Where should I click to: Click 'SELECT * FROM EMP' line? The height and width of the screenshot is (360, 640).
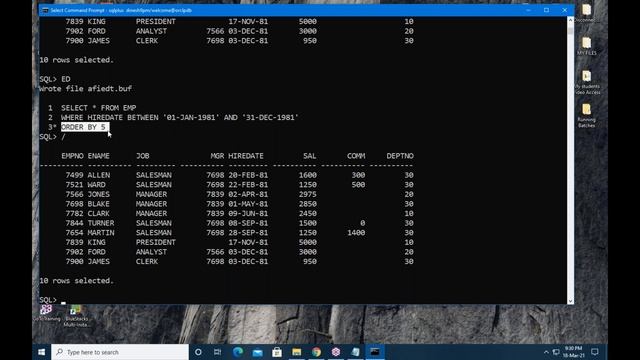[99, 108]
